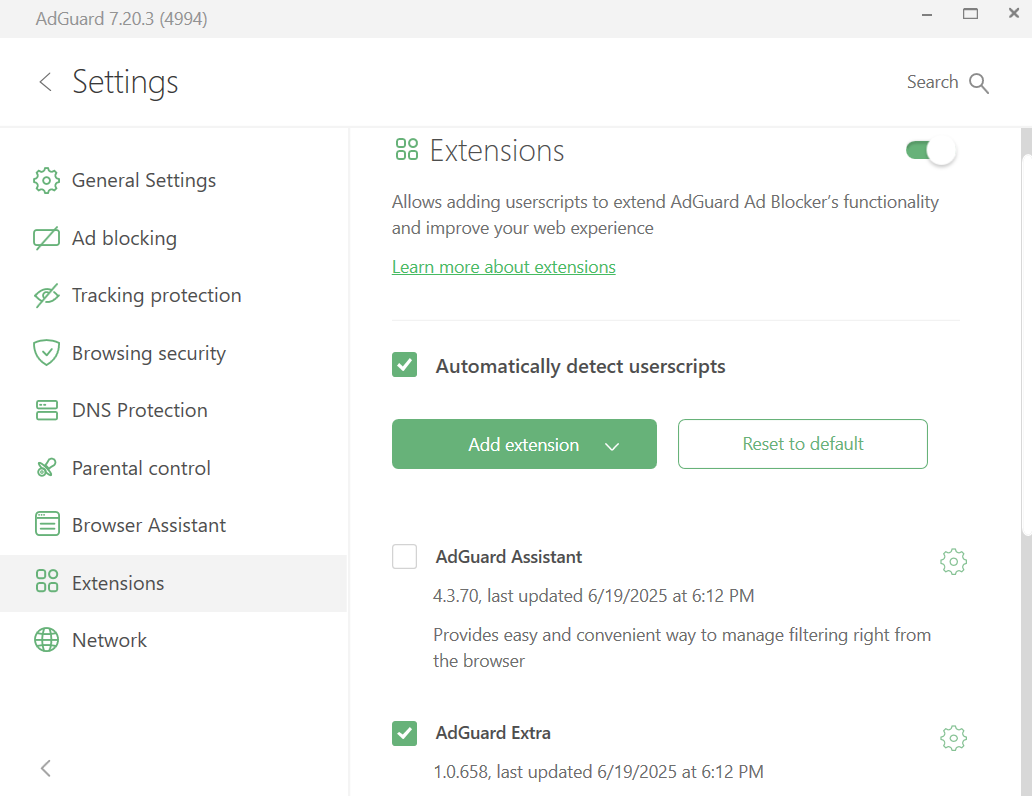The image size is (1032, 796).
Task: Click the AdGuard Assistant description text
Action: pyautogui.click(x=682, y=648)
